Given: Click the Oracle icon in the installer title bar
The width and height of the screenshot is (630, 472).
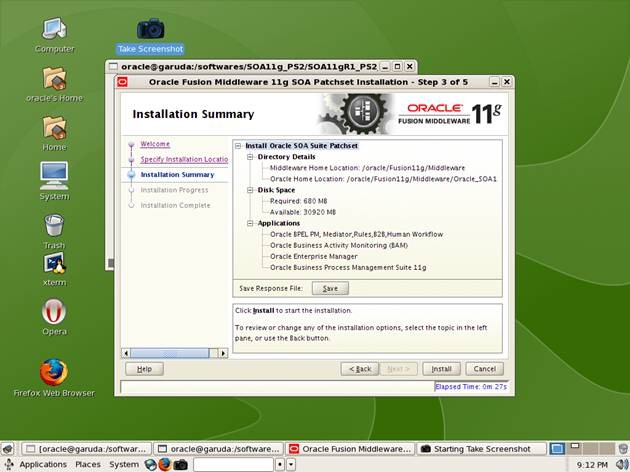Looking at the screenshot, I should coord(122,82).
